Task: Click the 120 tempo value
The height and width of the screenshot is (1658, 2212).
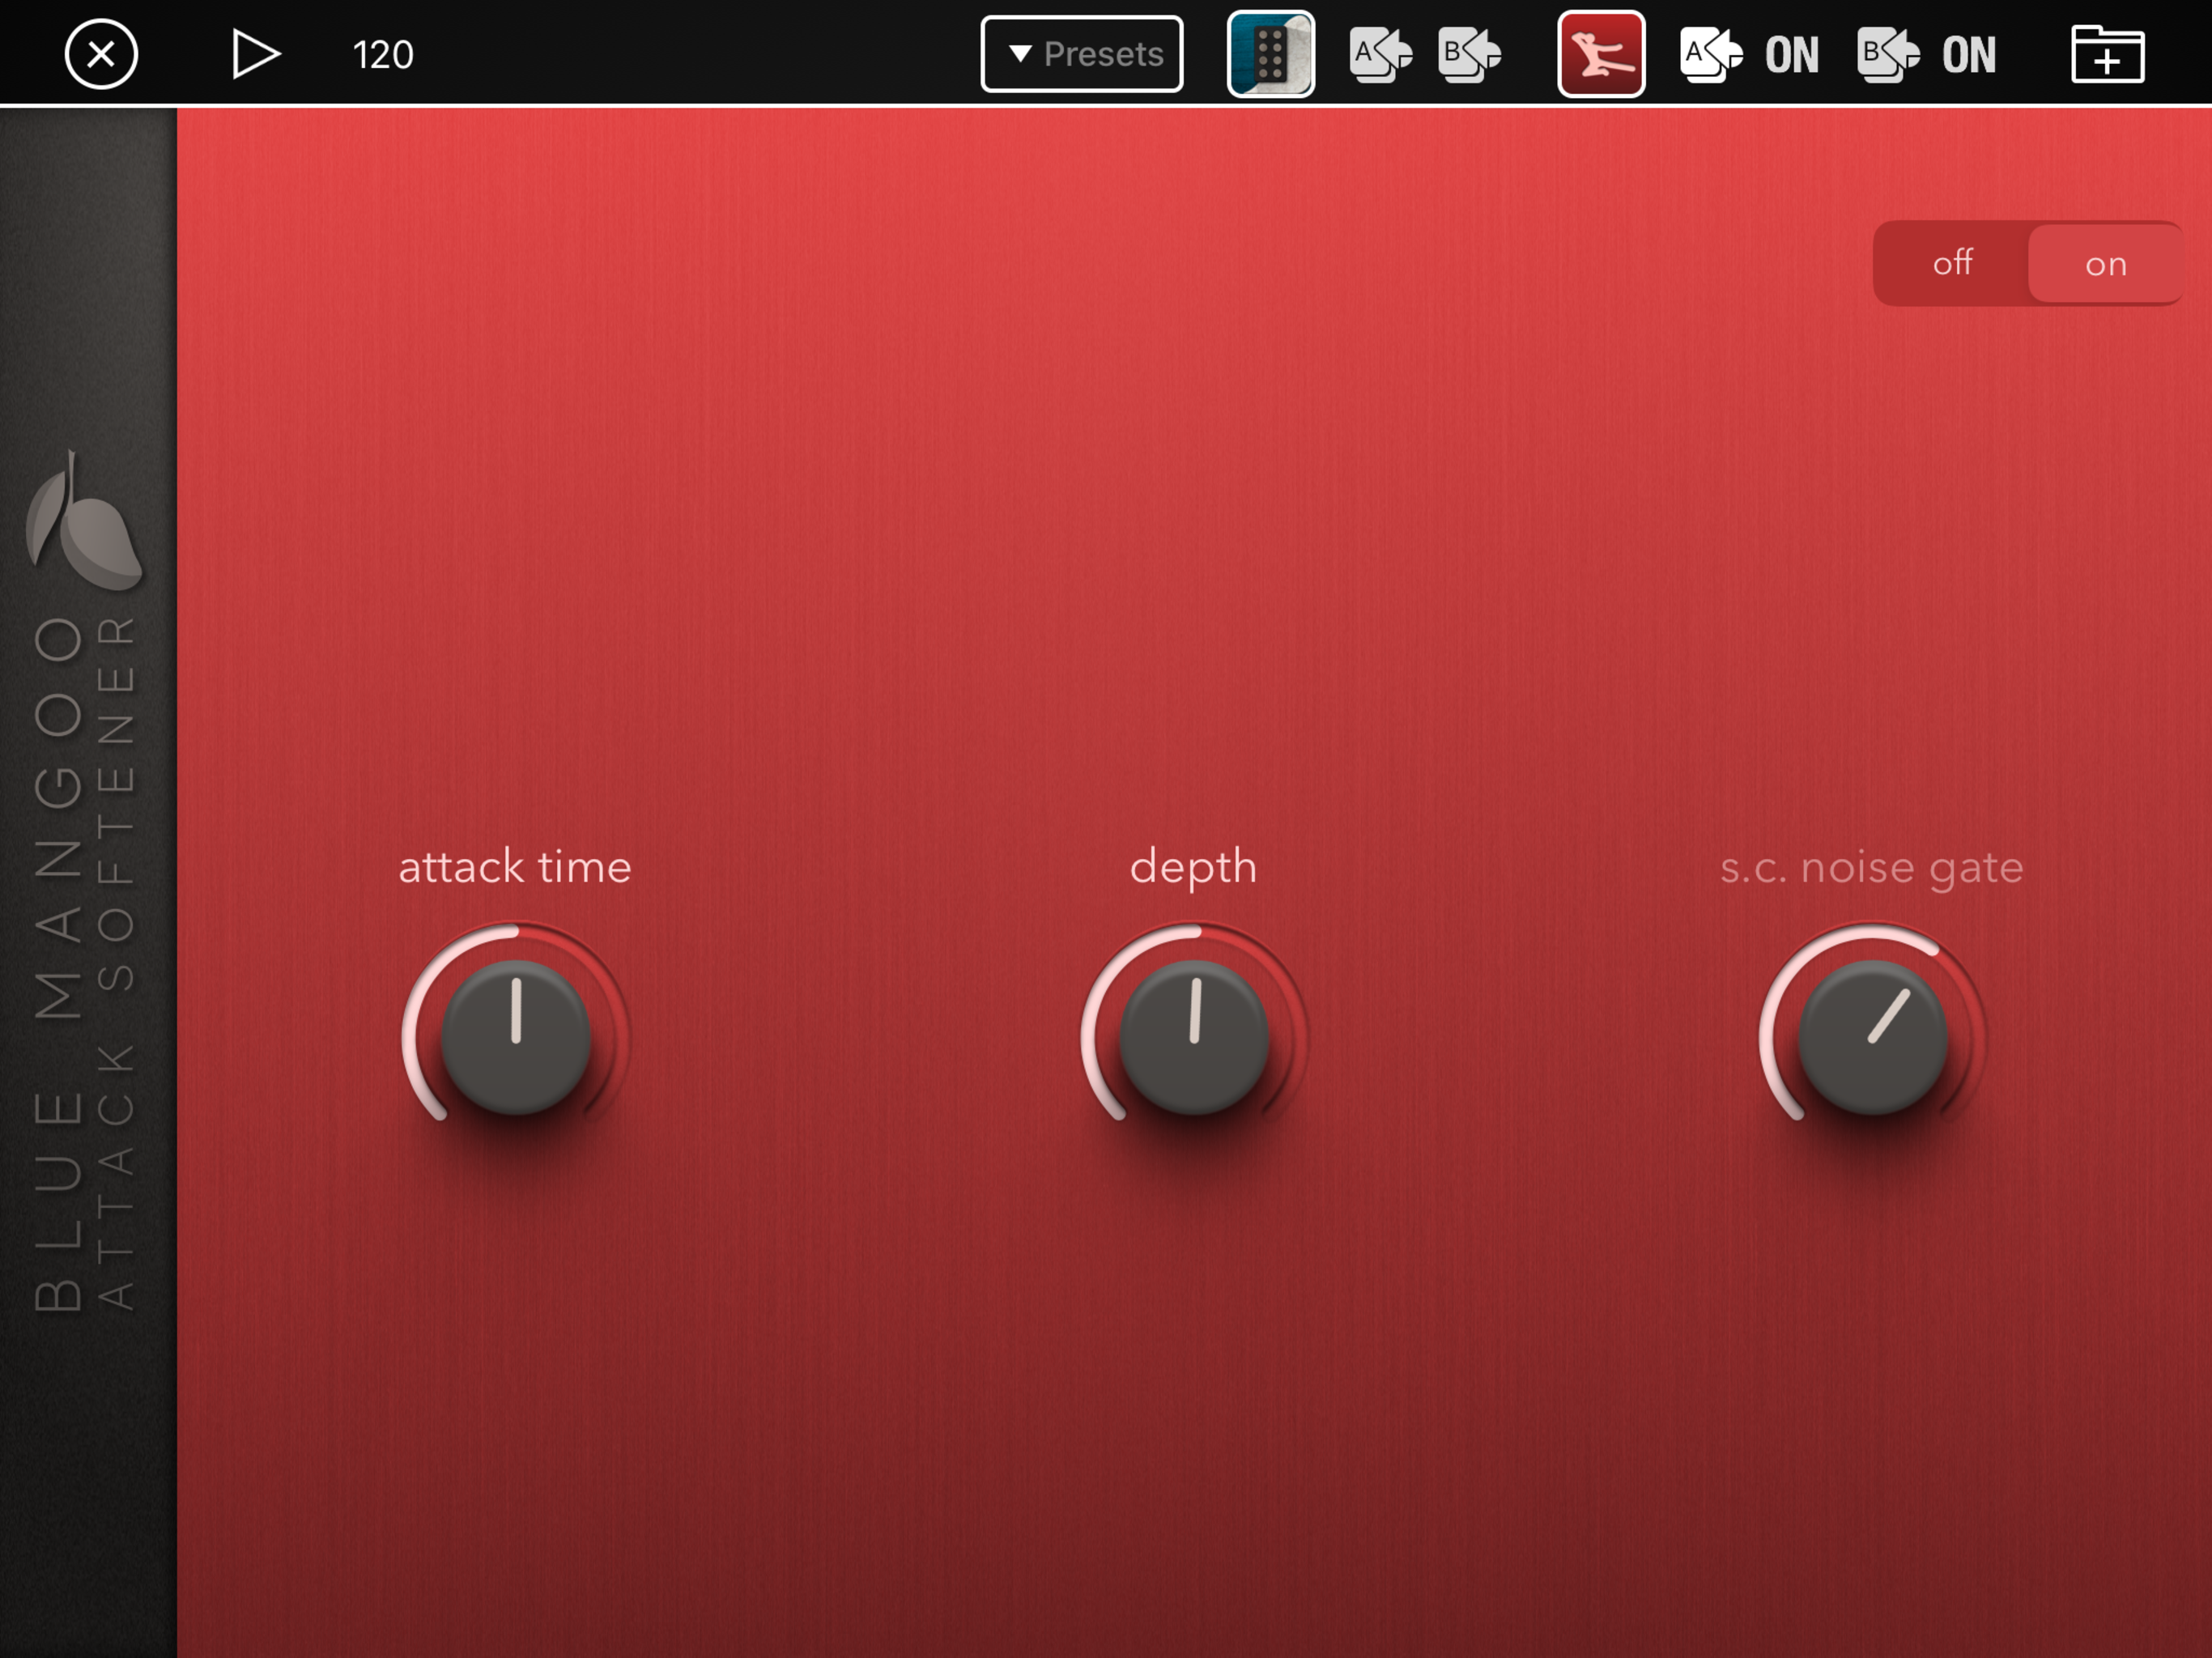Action: point(383,55)
